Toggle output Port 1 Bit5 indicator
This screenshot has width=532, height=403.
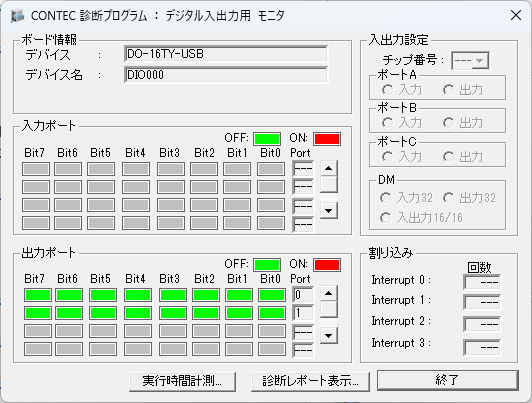coord(103,313)
